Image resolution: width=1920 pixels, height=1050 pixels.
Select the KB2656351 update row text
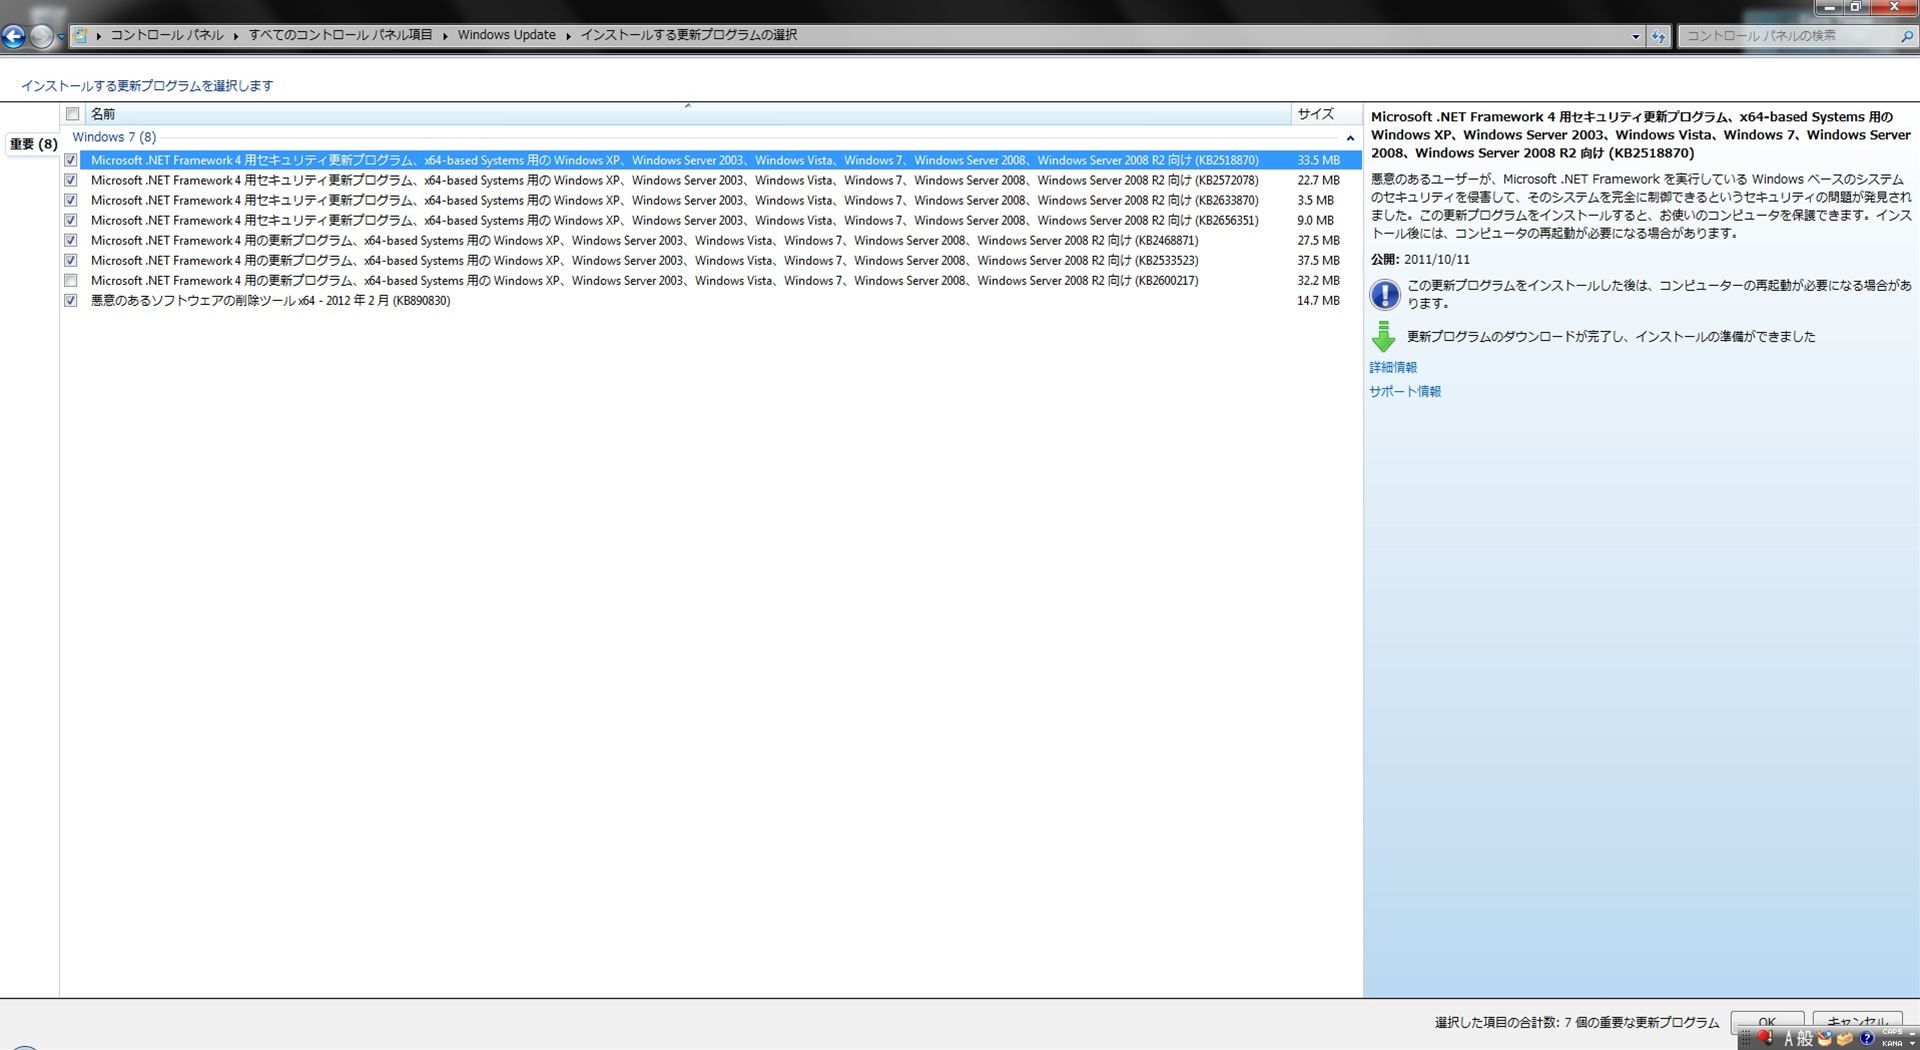(674, 220)
